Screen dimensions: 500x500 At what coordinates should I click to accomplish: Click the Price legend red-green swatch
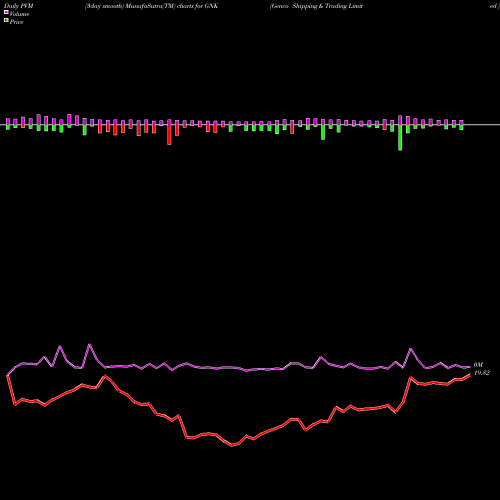pos(6,20)
